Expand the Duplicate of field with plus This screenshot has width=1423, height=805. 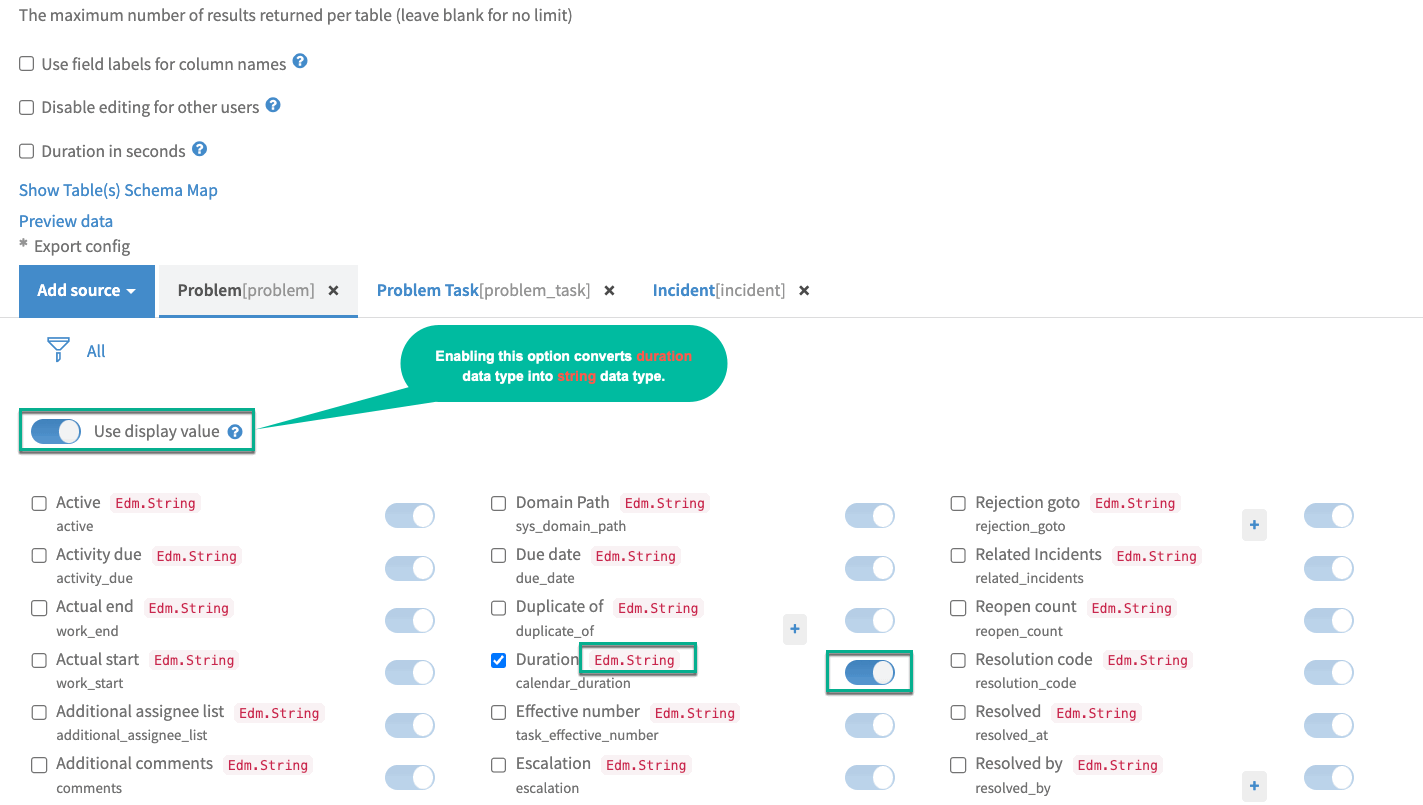pos(795,629)
